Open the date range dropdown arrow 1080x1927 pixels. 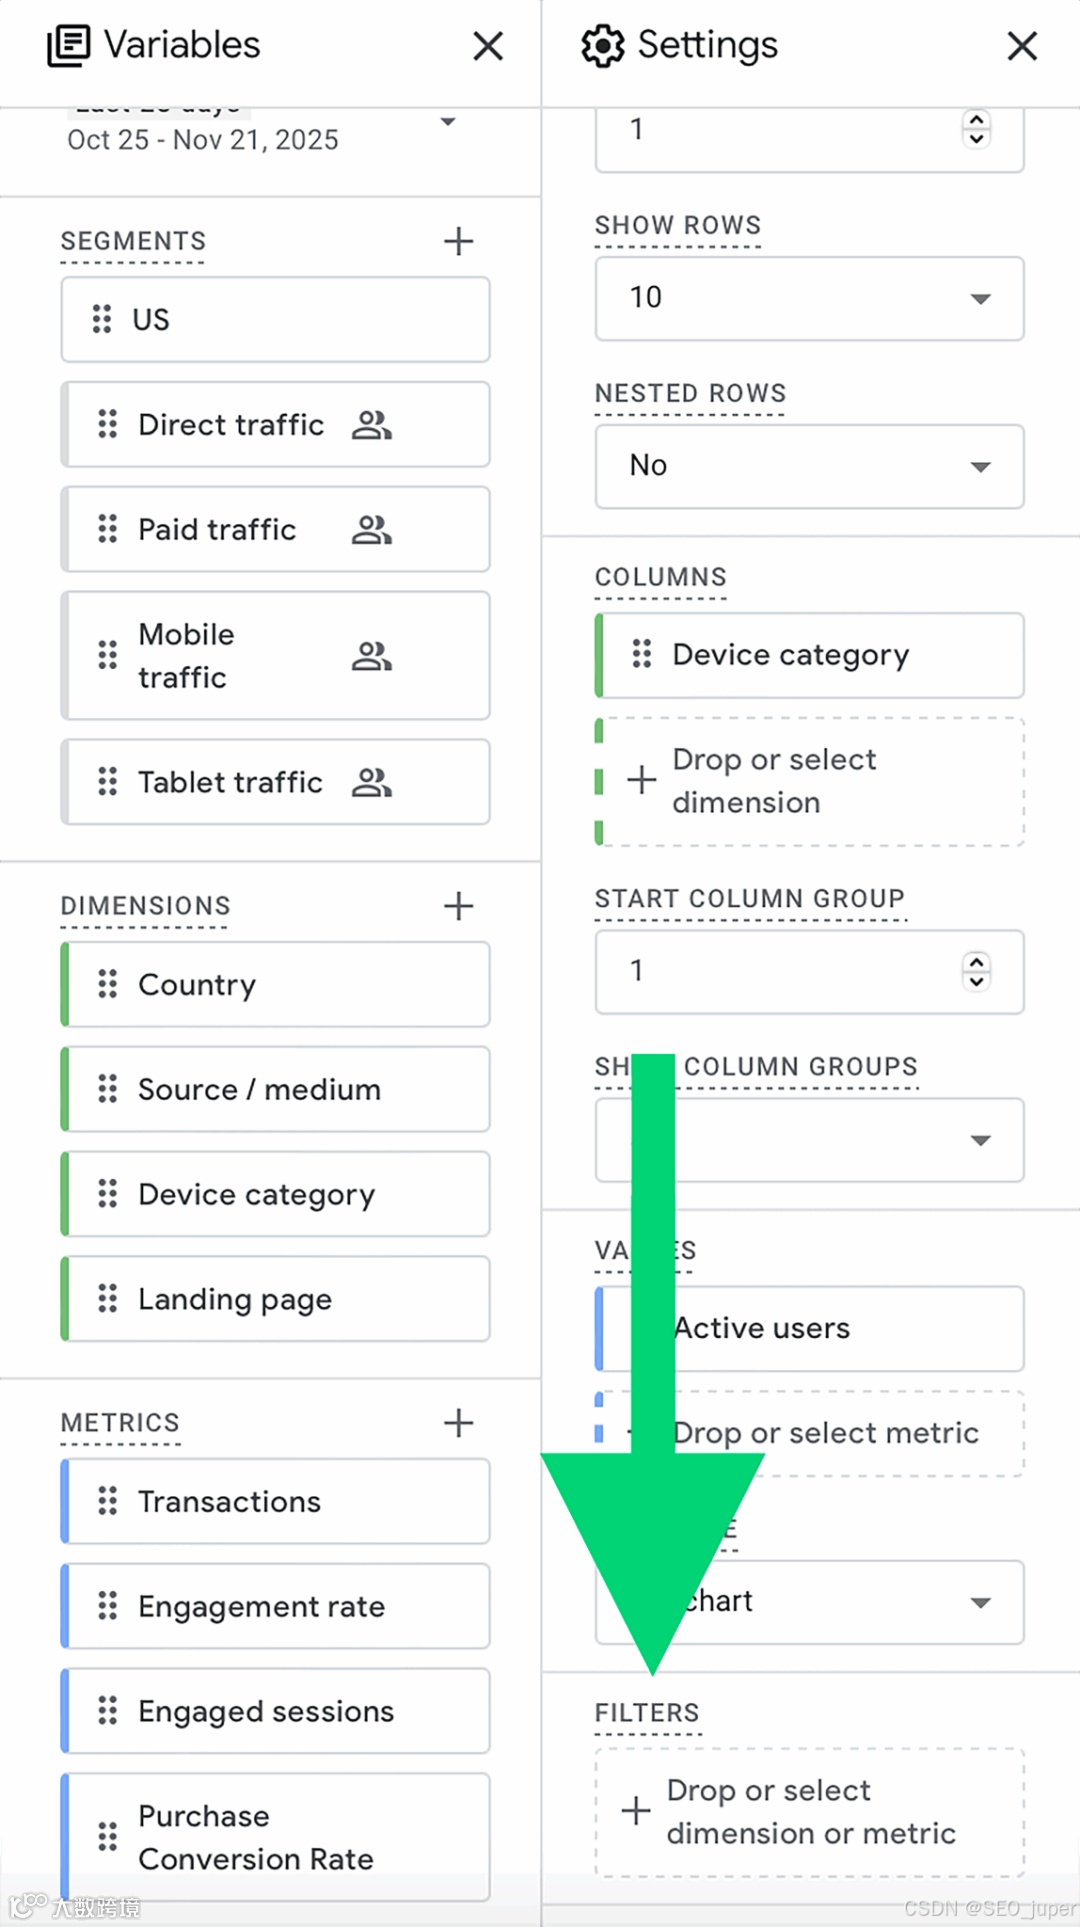pyautogui.click(x=448, y=122)
